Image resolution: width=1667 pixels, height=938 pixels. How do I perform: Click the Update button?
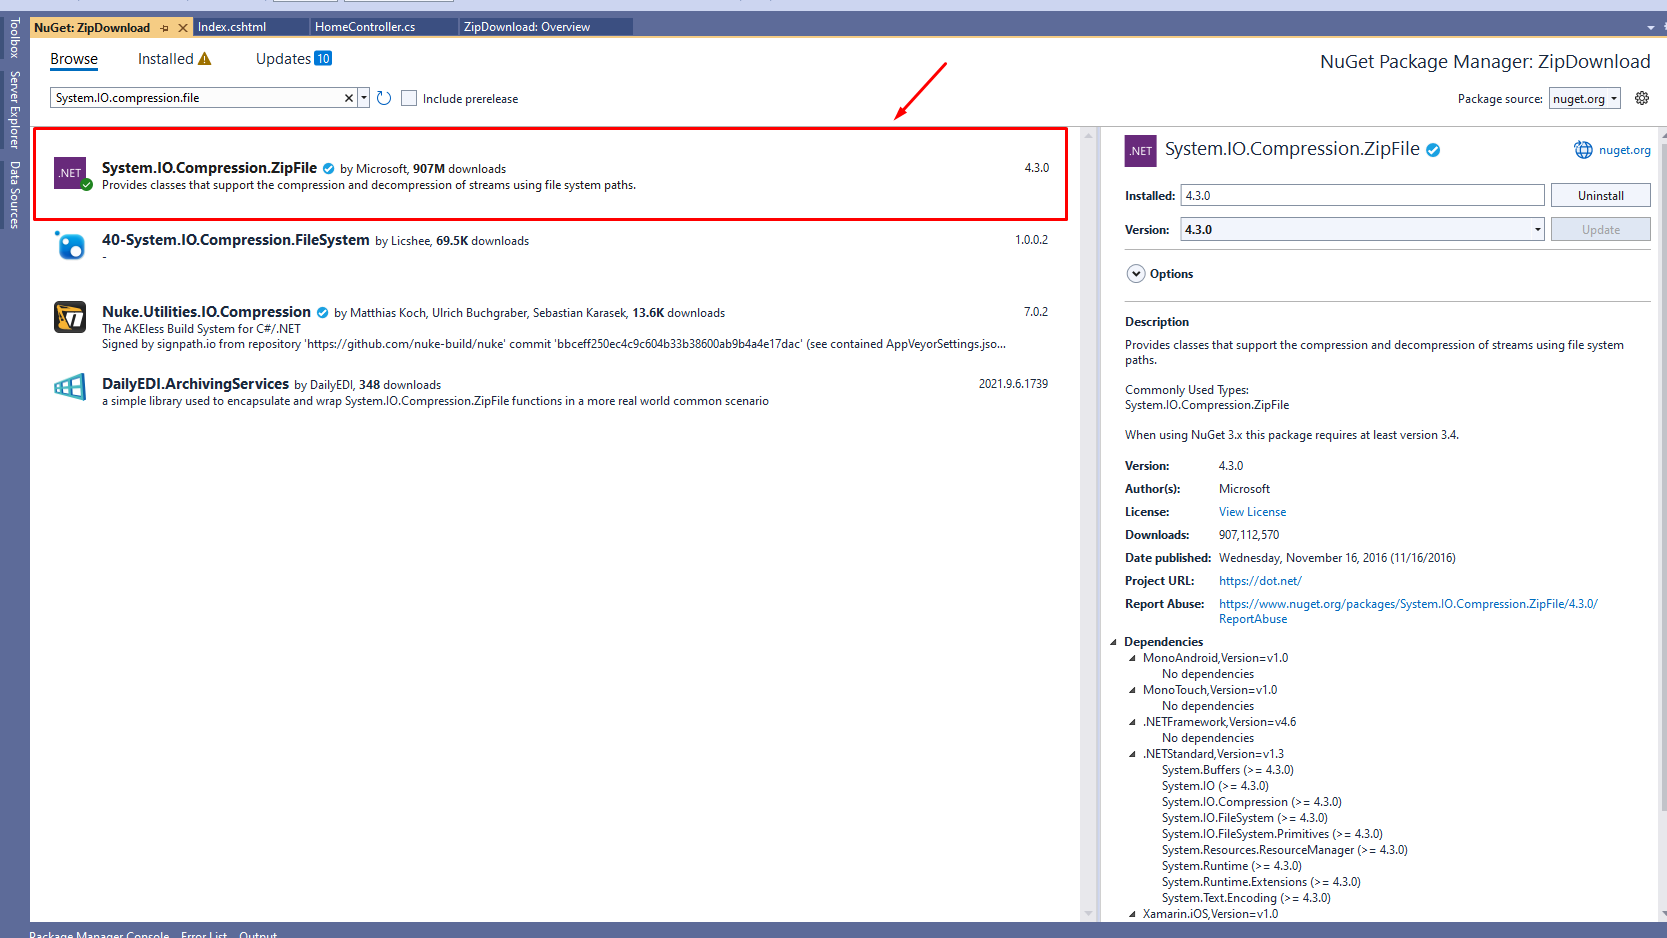[1600, 230]
